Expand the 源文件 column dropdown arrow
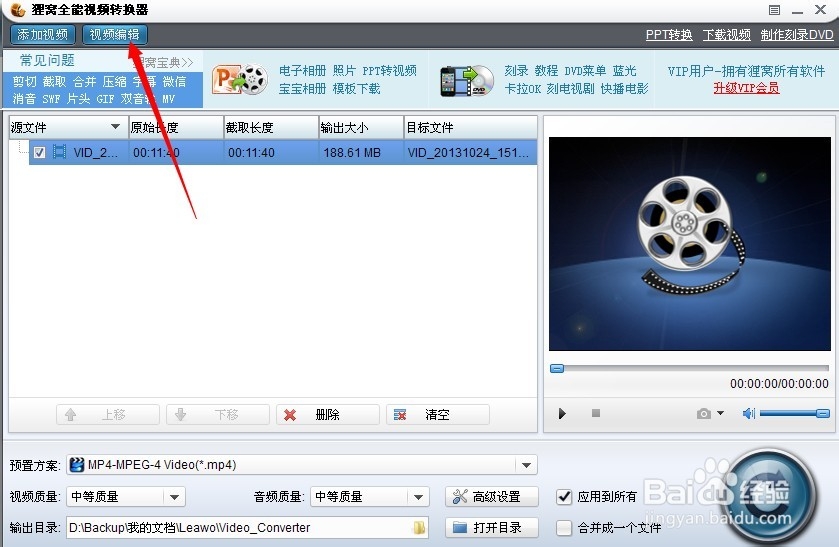The image size is (839, 547). click(x=115, y=127)
